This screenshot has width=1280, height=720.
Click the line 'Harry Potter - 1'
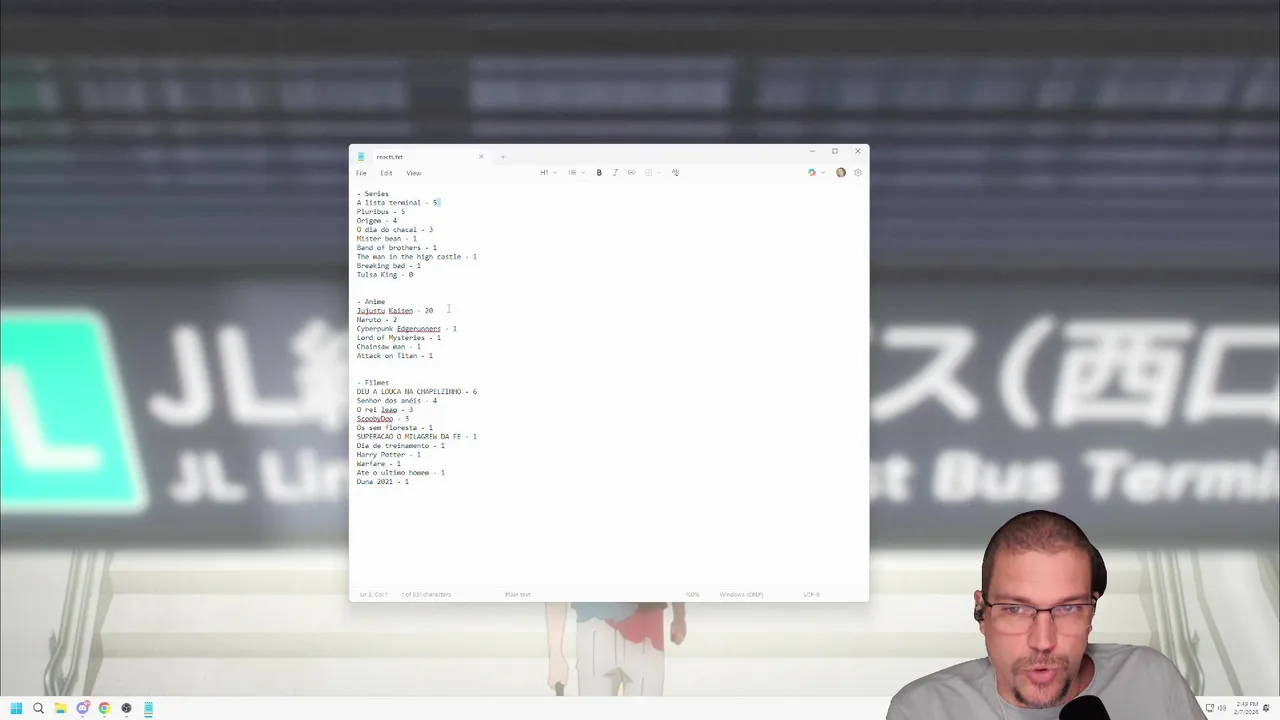(x=389, y=455)
